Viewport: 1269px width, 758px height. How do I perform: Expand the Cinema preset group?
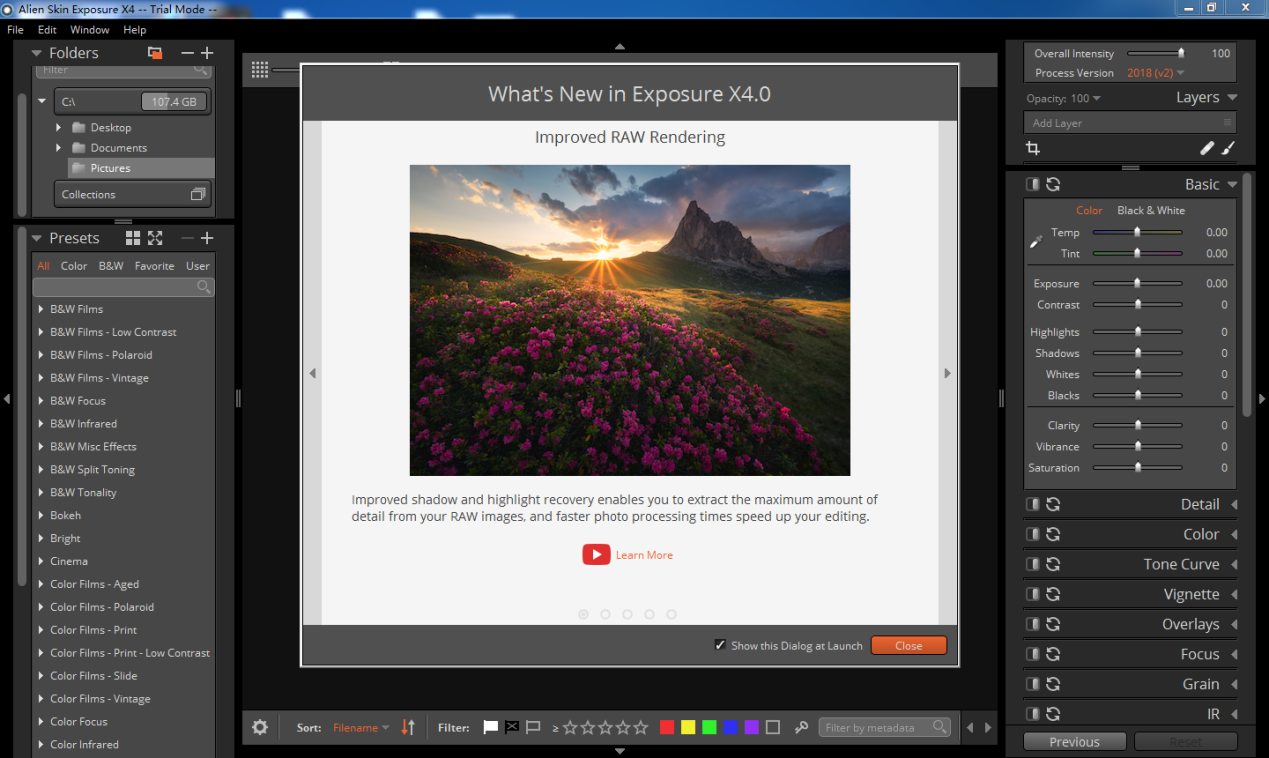[41, 561]
